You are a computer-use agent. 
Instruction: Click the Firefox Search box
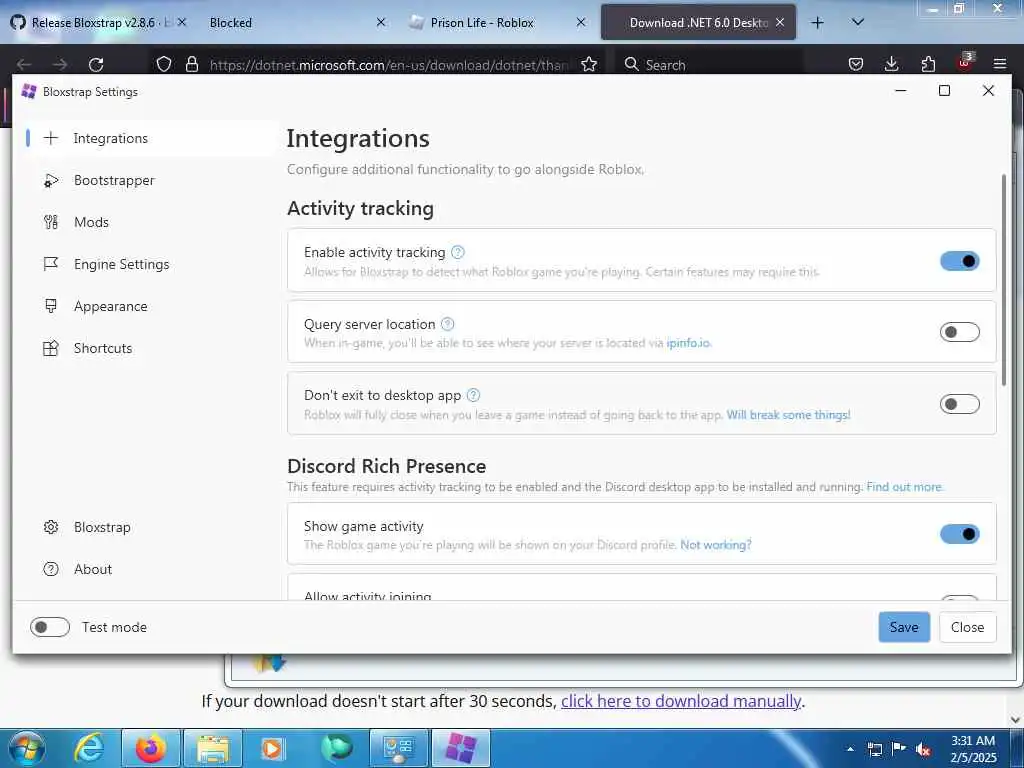tap(710, 64)
